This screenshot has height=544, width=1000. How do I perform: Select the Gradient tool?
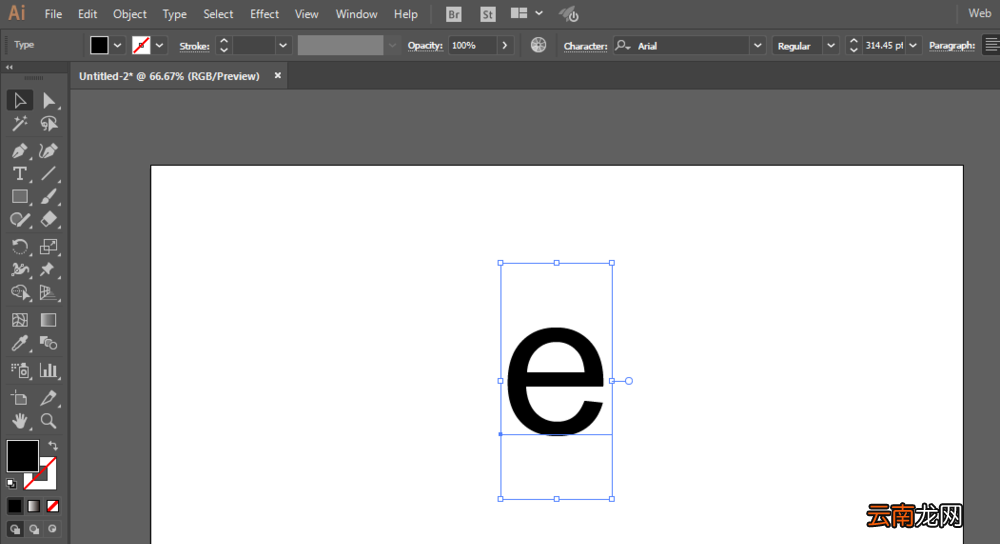click(48, 320)
